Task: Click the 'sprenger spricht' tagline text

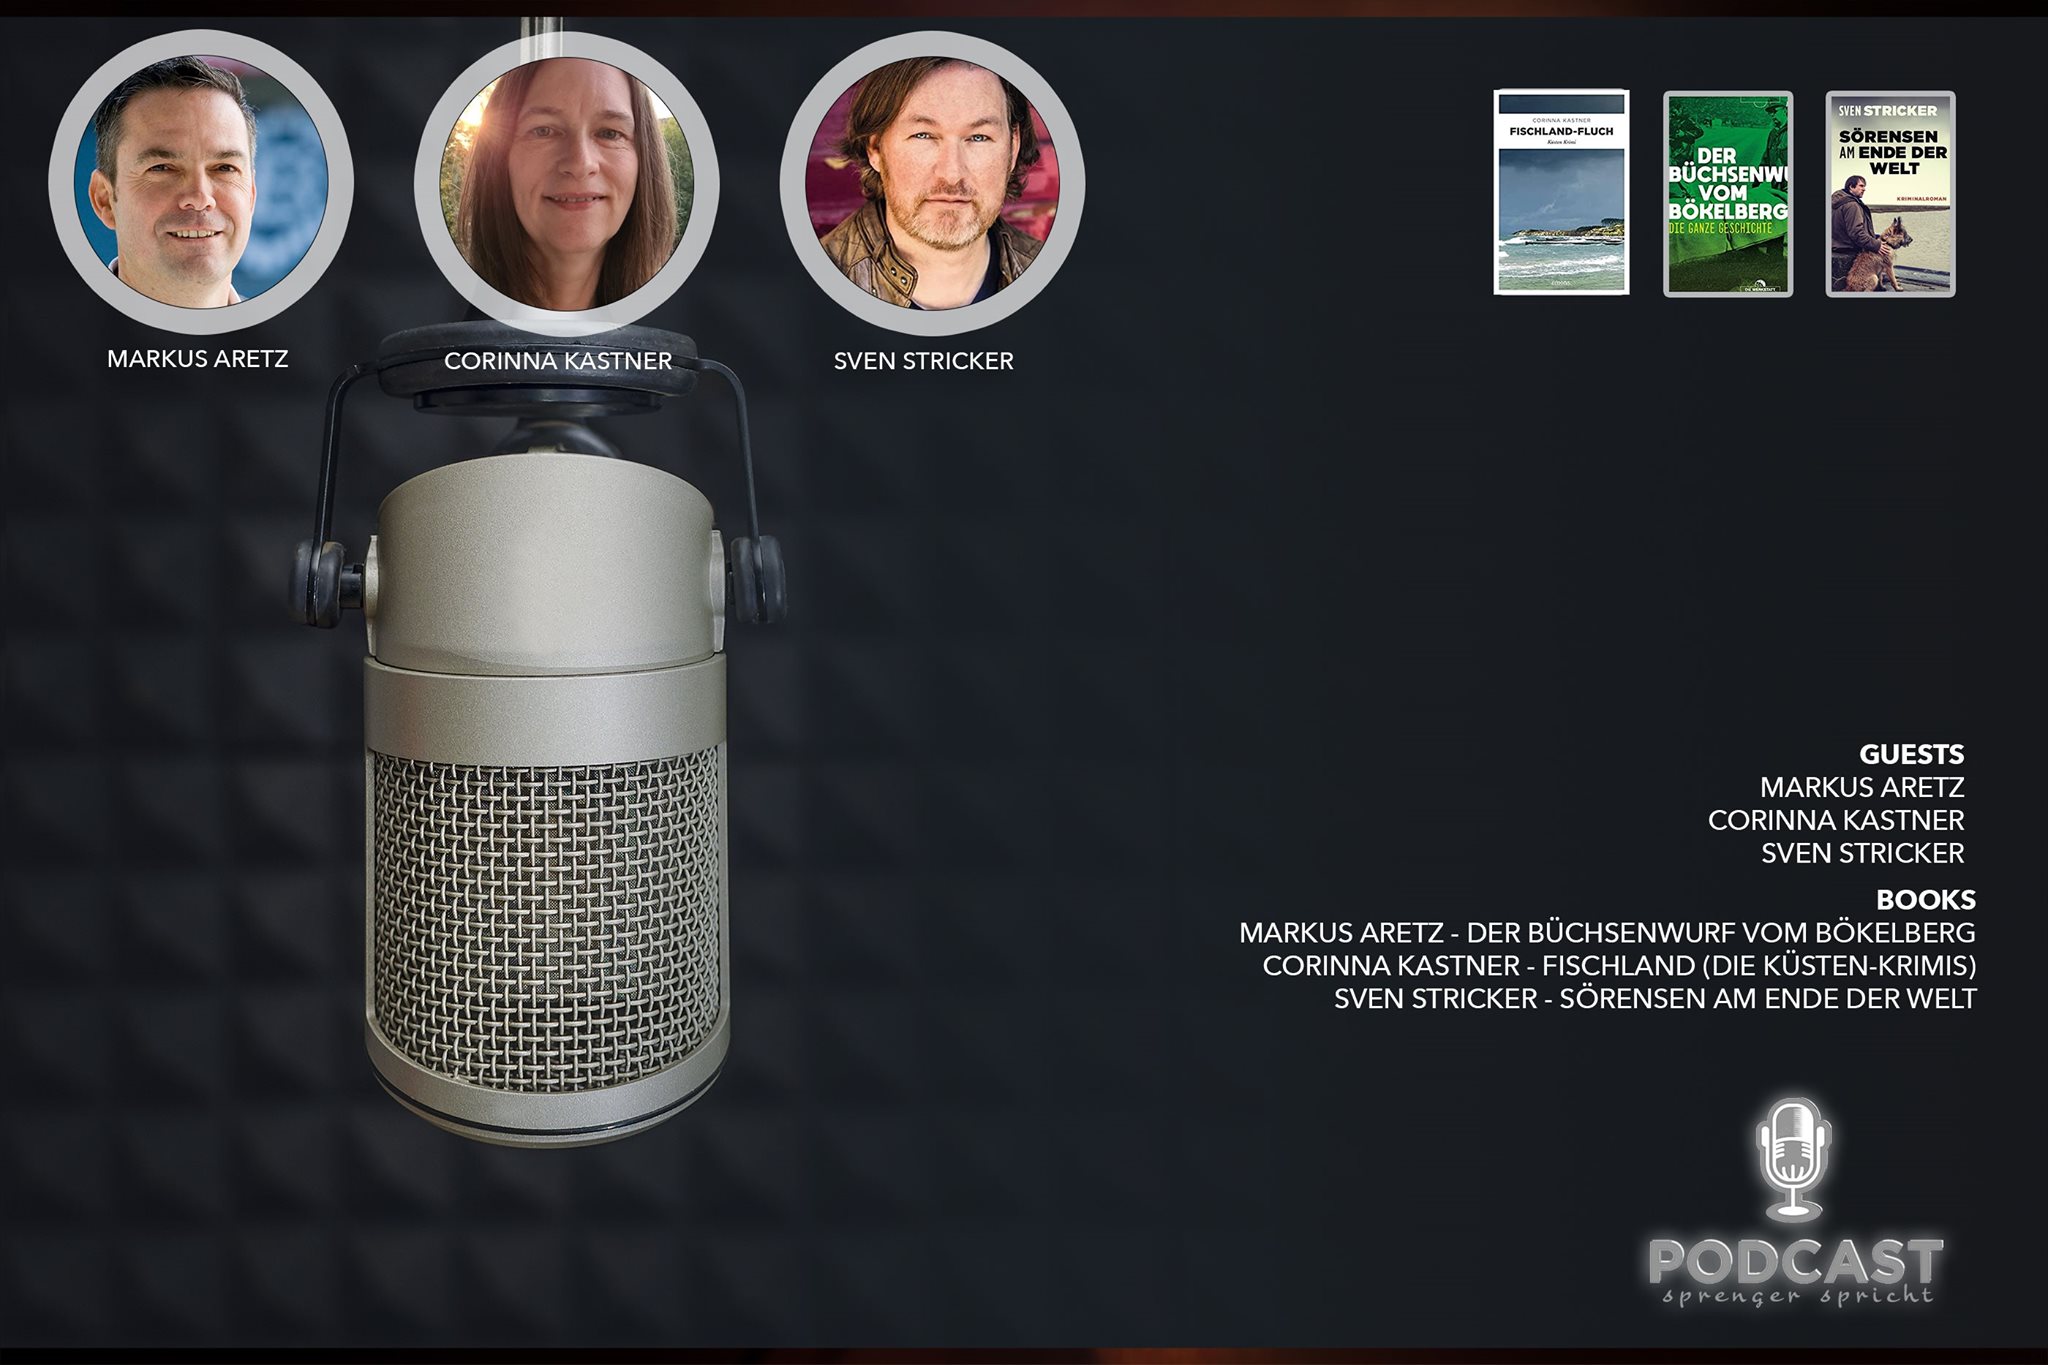Action: [1797, 1296]
